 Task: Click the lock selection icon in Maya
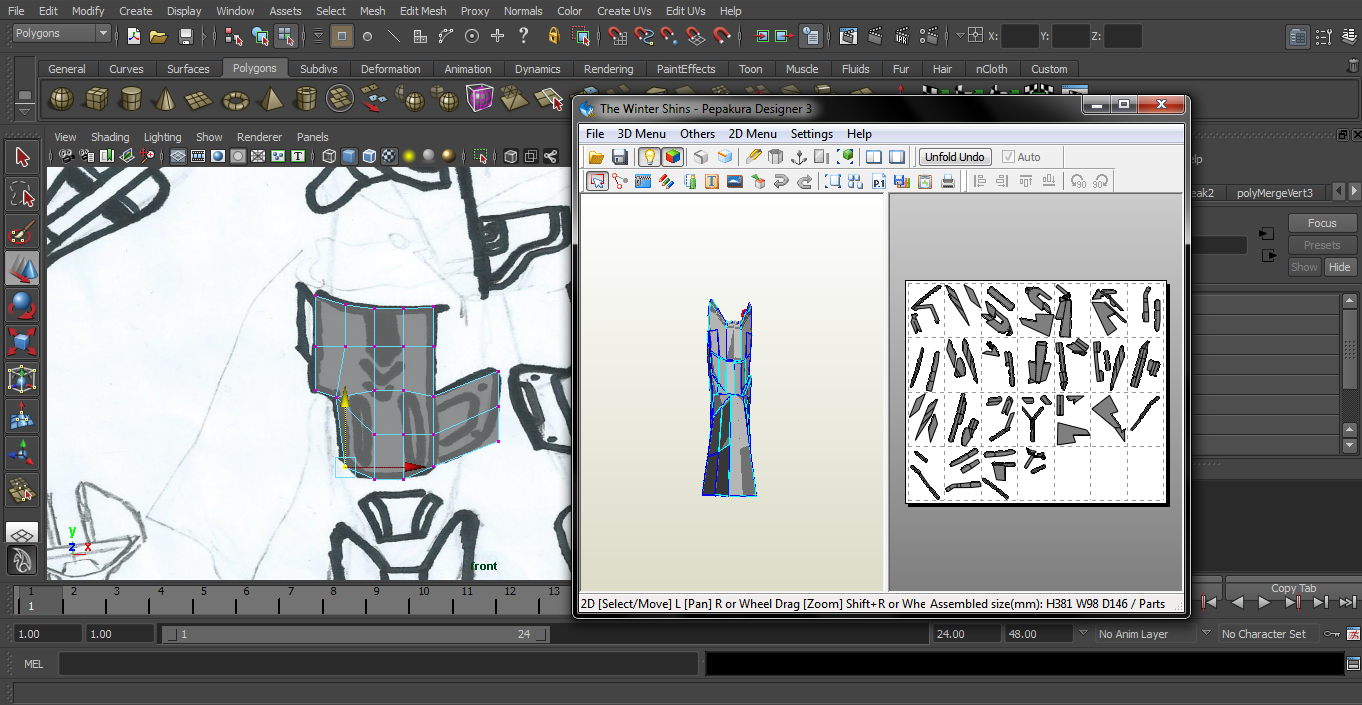click(553, 36)
